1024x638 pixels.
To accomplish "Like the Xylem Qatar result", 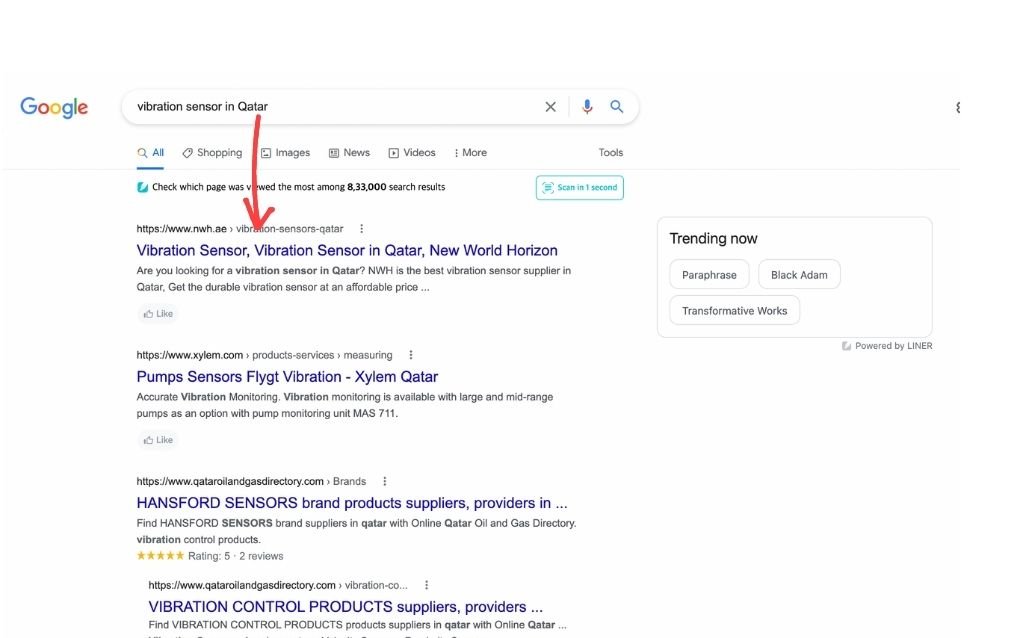I will (x=157, y=440).
